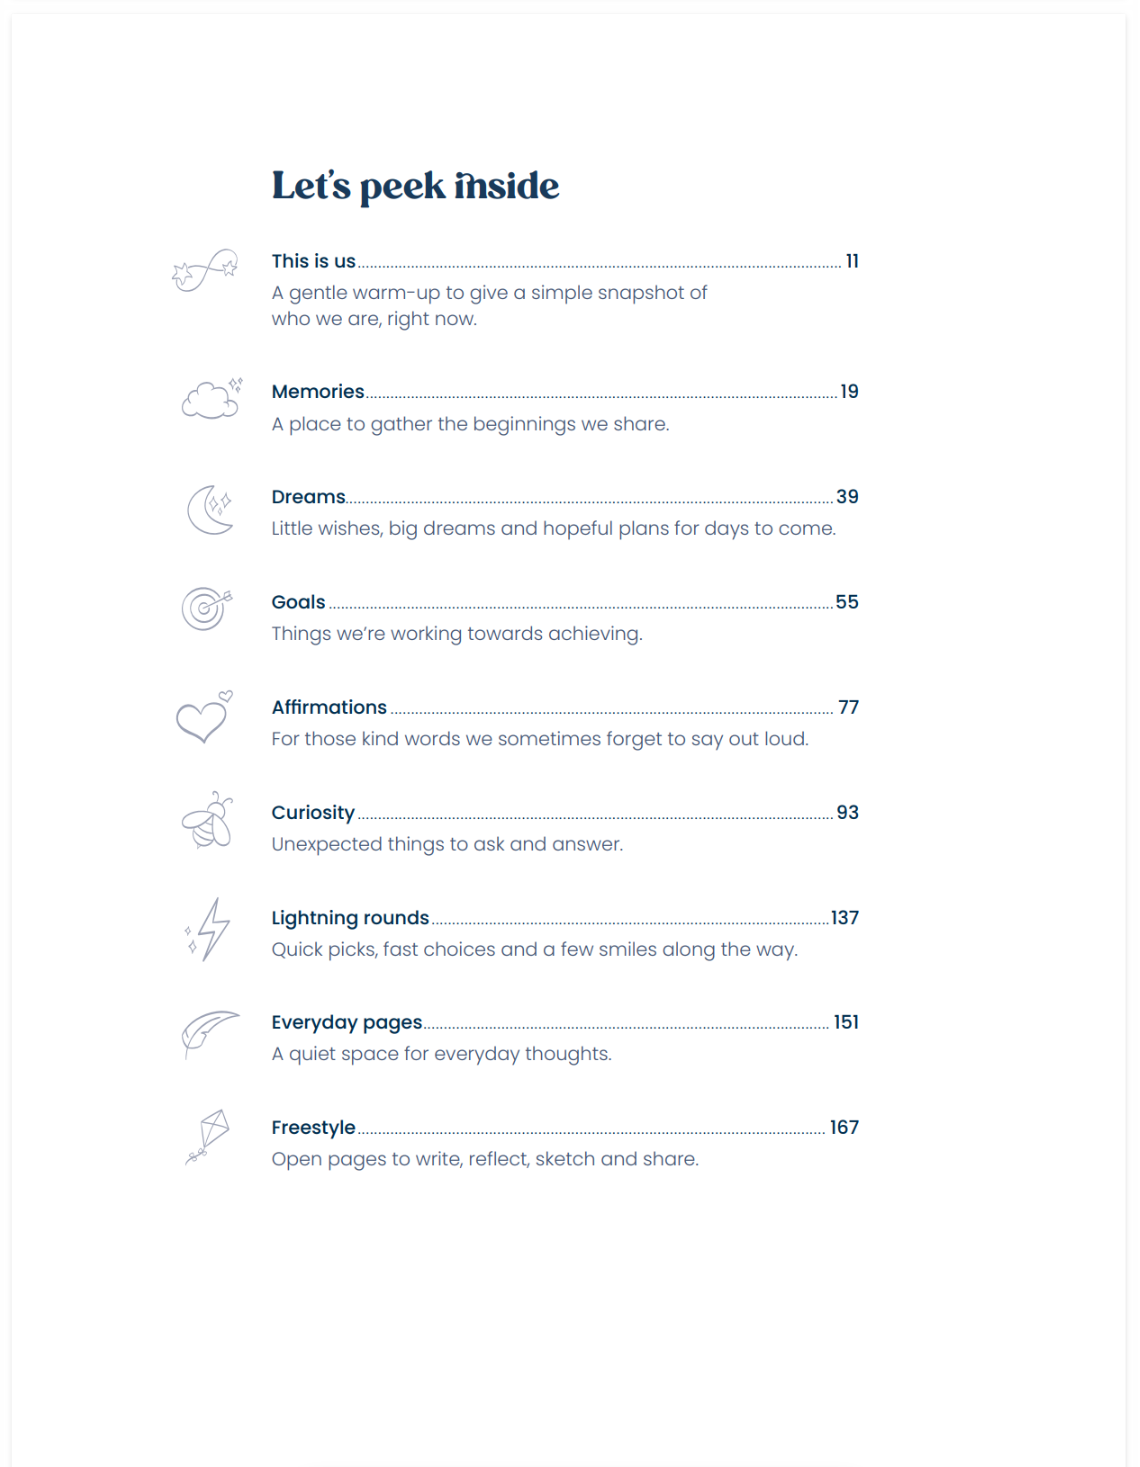The height and width of the screenshot is (1467, 1140).
Task: Select the Dreams contents entry
Action: pyautogui.click(x=308, y=497)
